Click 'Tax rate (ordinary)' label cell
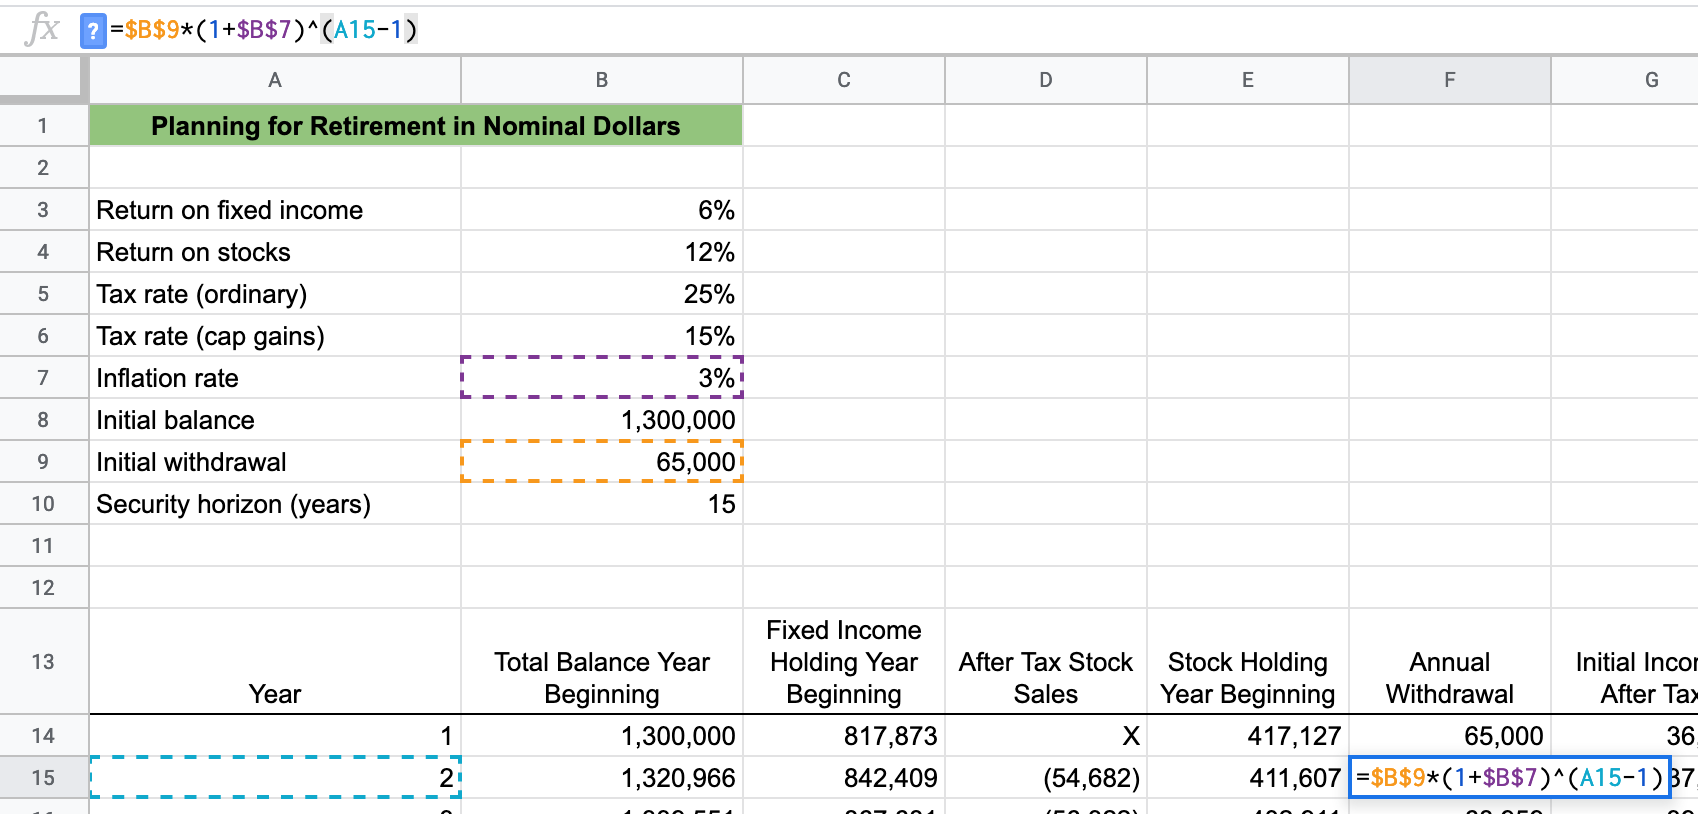This screenshot has height=814, width=1698. click(275, 294)
